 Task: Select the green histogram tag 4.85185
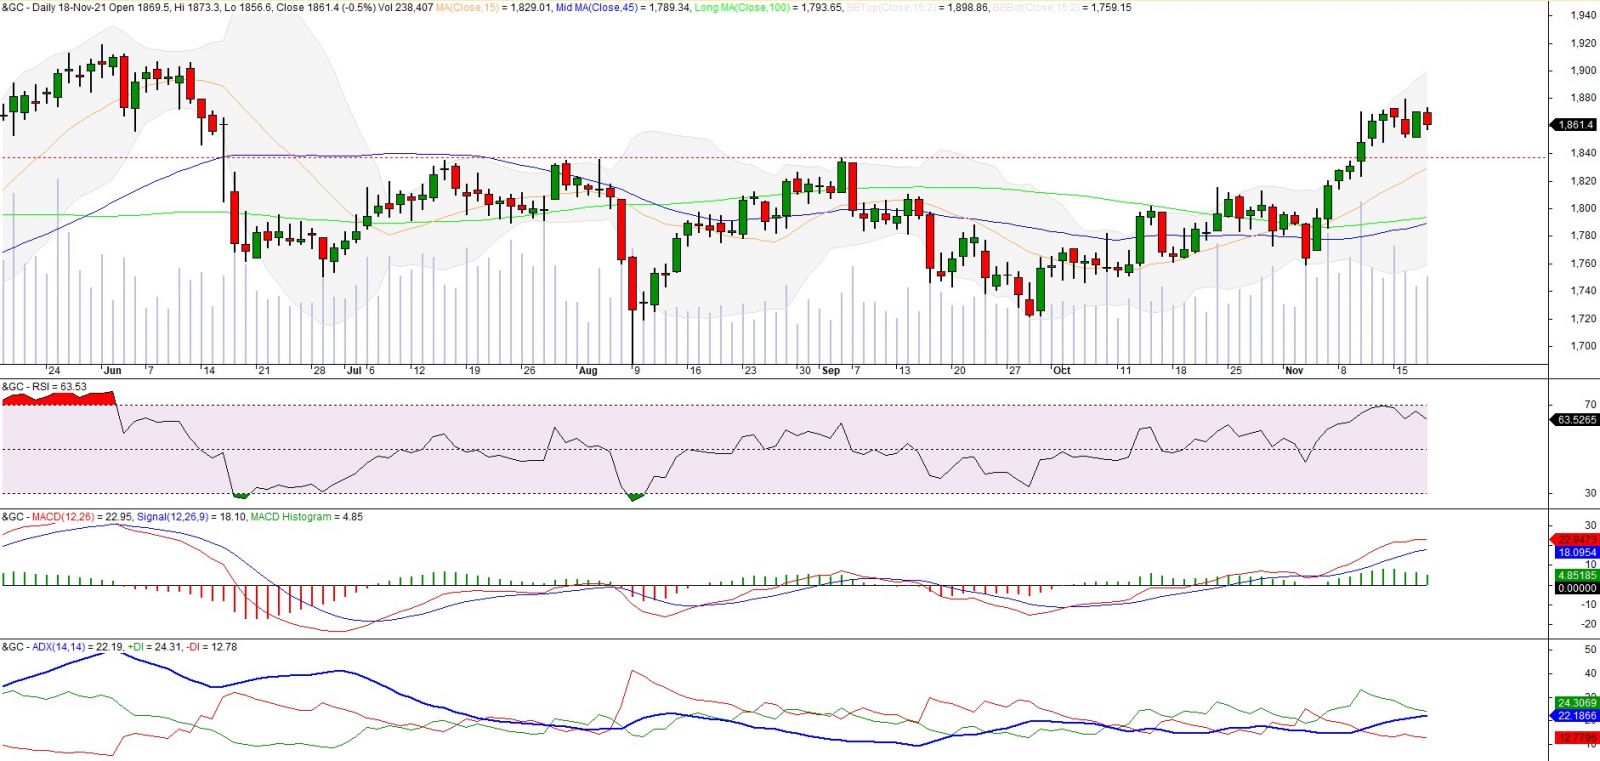coord(1577,576)
